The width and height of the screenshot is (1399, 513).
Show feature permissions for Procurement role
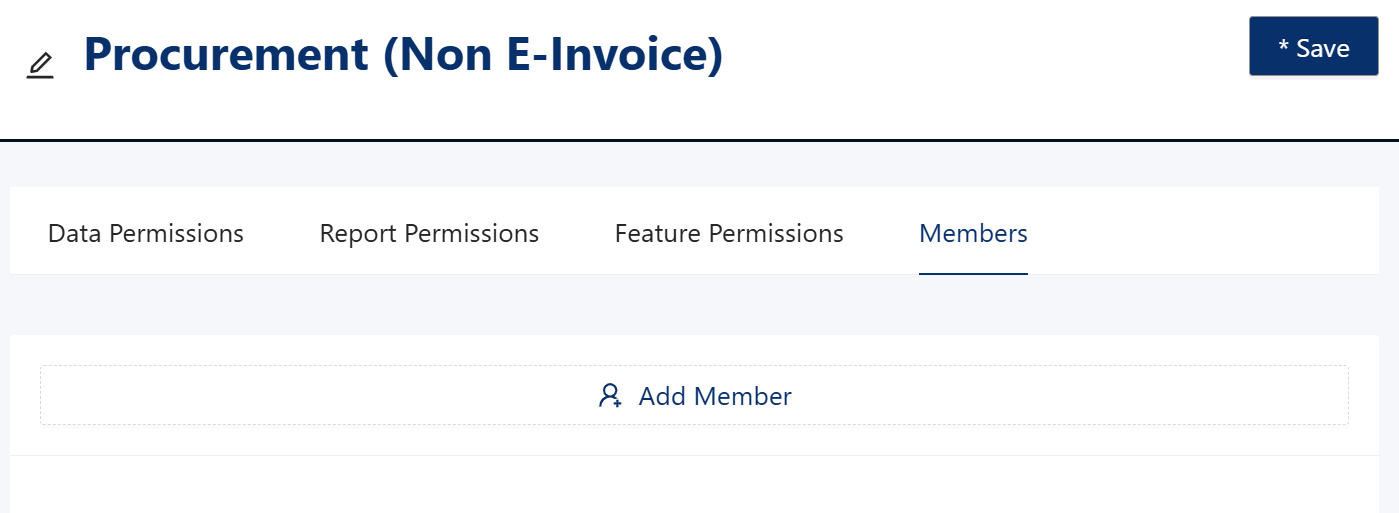pyautogui.click(x=729, y=233)
